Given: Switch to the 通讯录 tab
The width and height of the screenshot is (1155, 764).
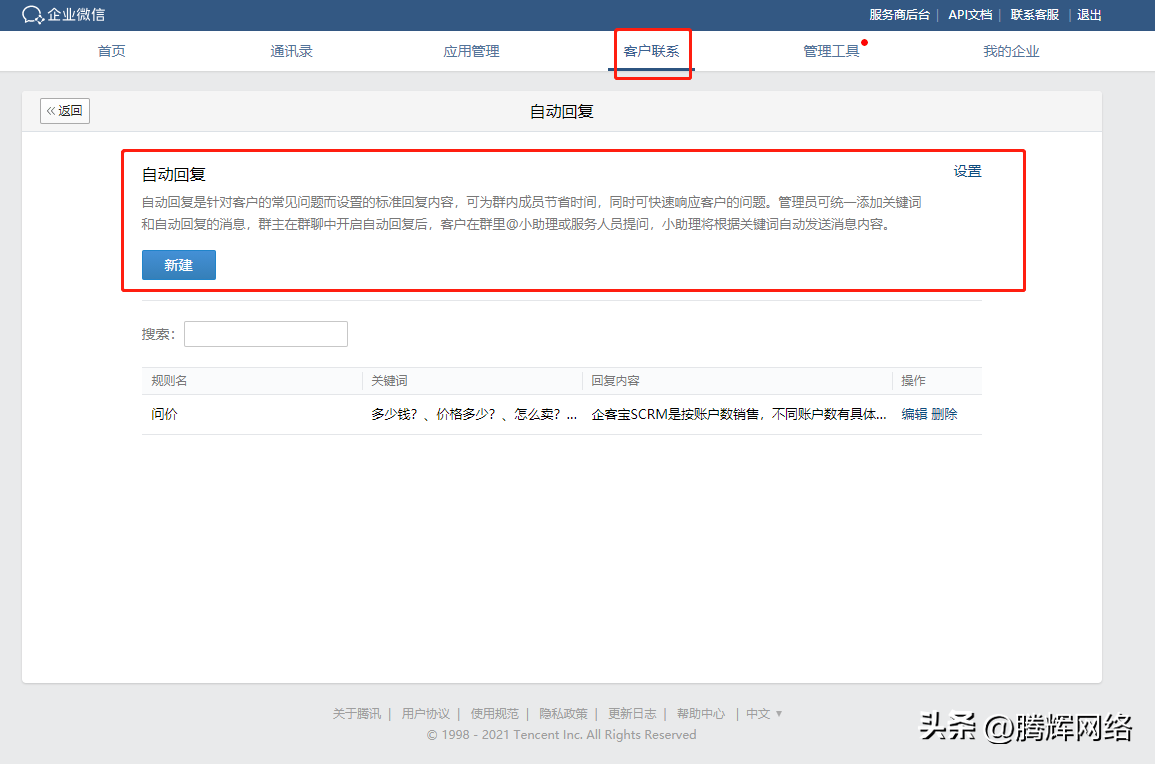Looking at the screenshot, I should click(x=291, y=51).
